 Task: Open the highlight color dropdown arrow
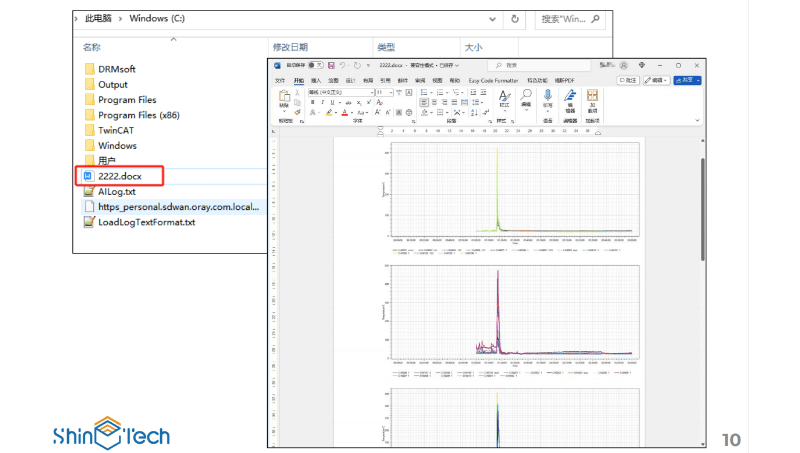(x=336, y=112)
